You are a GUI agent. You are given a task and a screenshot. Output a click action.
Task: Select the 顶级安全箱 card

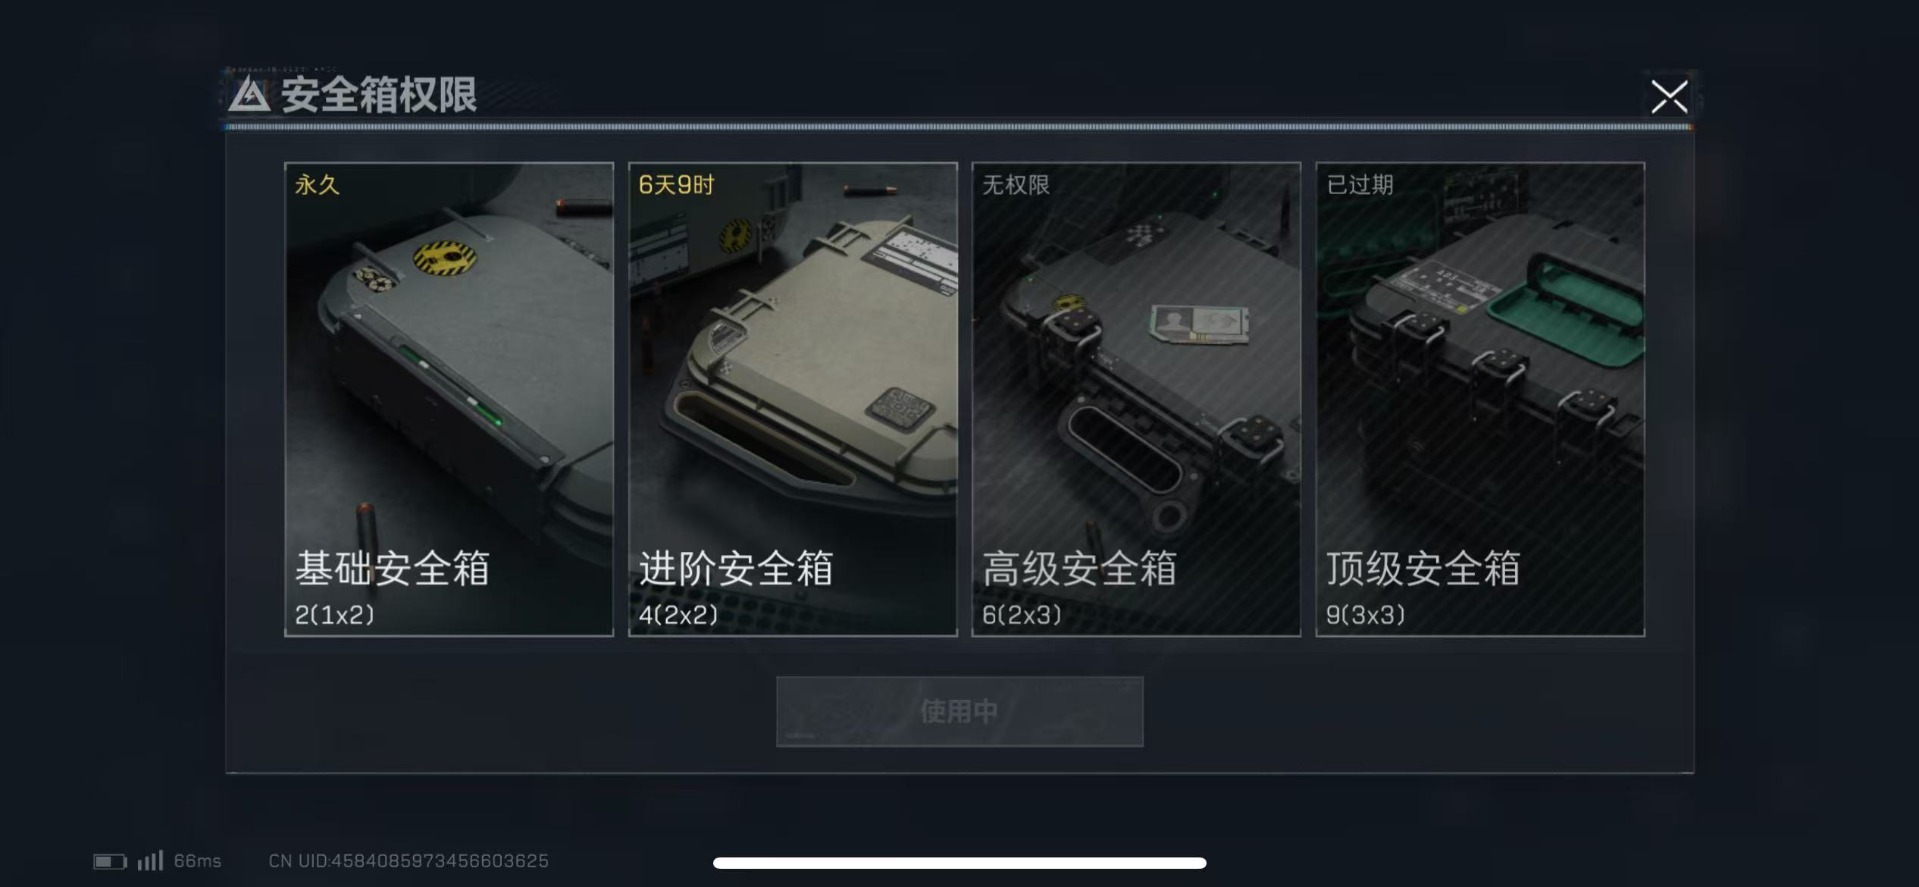[x=1480, y=399]
